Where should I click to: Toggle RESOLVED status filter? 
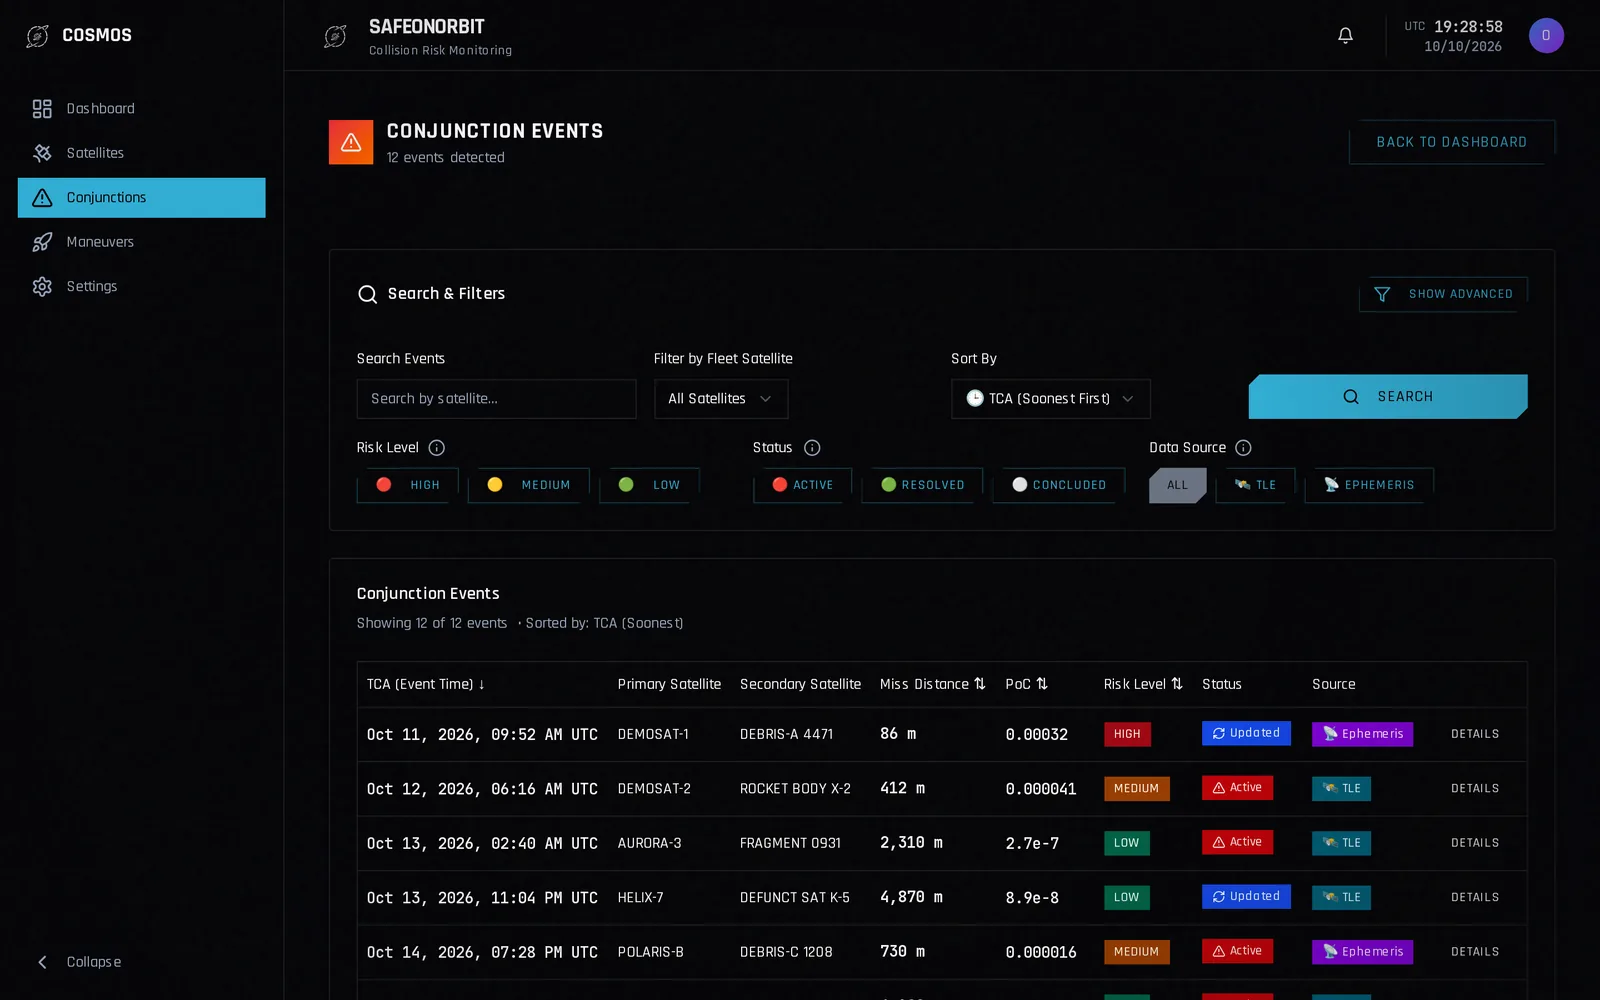pyautogui.click(x=923, y=485)
